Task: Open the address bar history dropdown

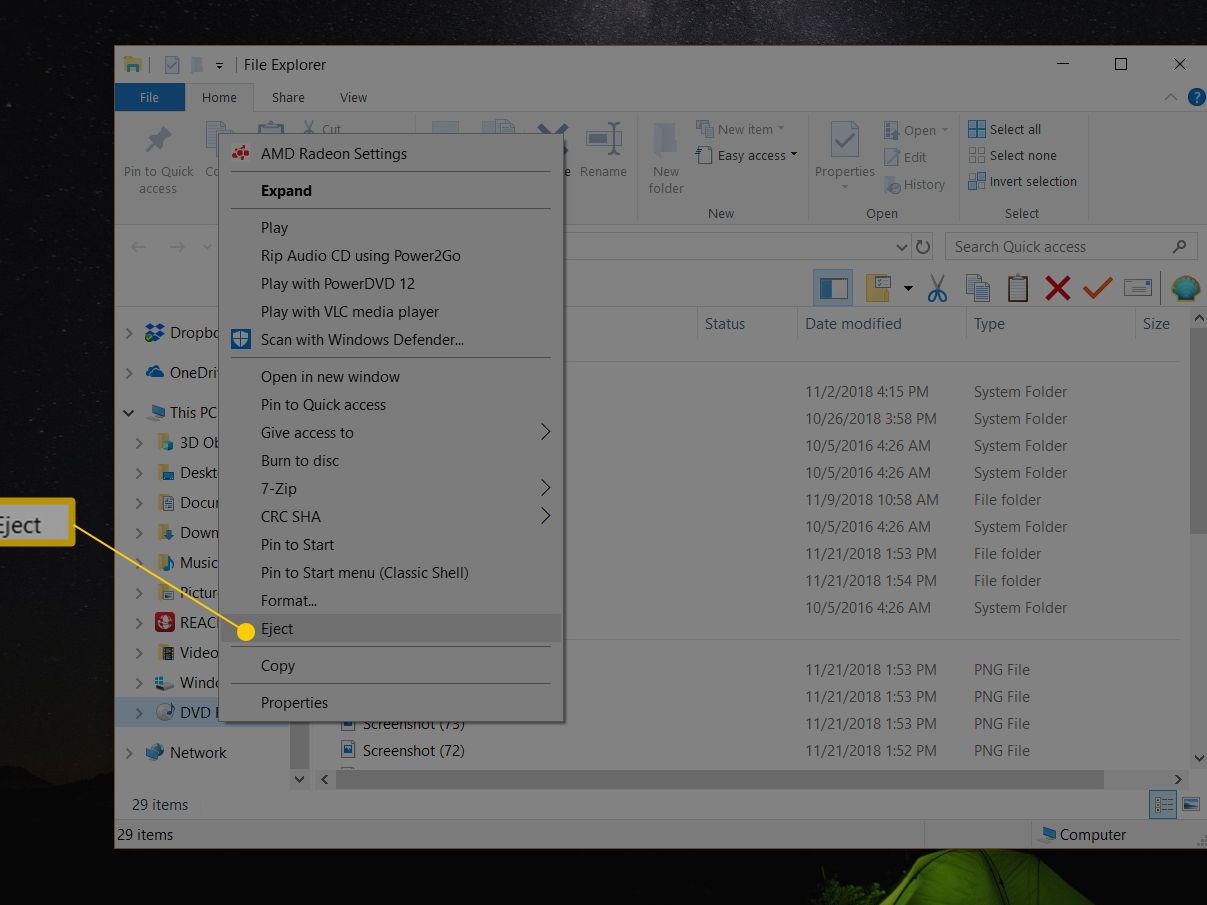Action: (902, 247)
